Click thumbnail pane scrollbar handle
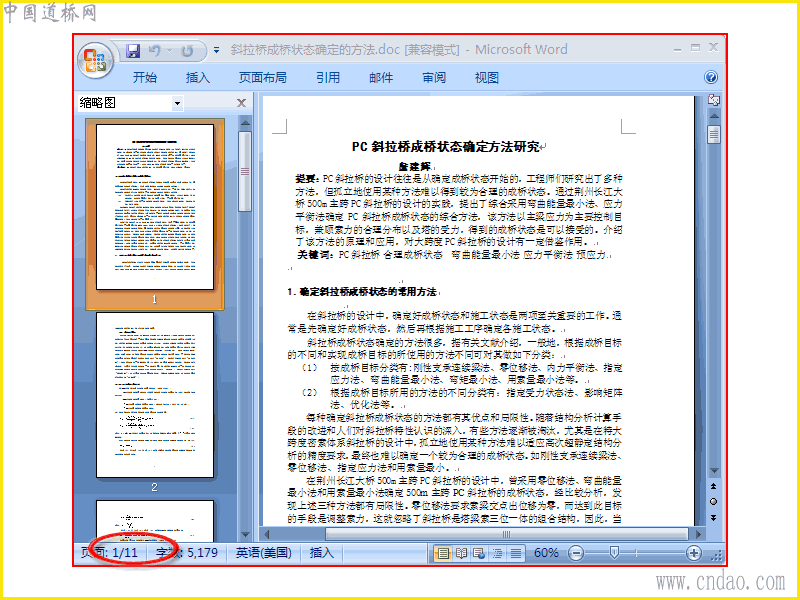 245,171
